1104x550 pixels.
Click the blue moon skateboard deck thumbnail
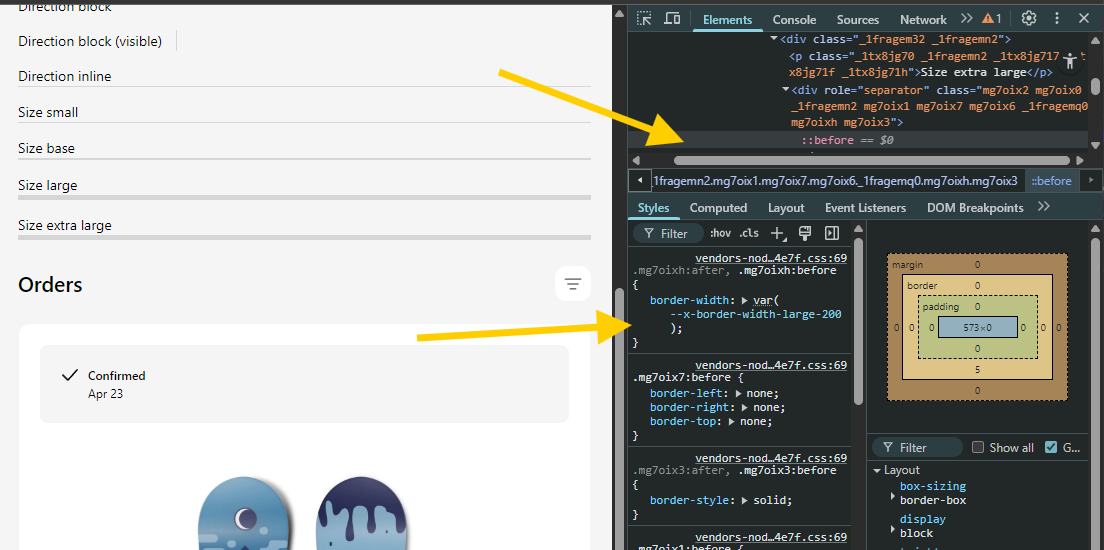coord(244,514)
